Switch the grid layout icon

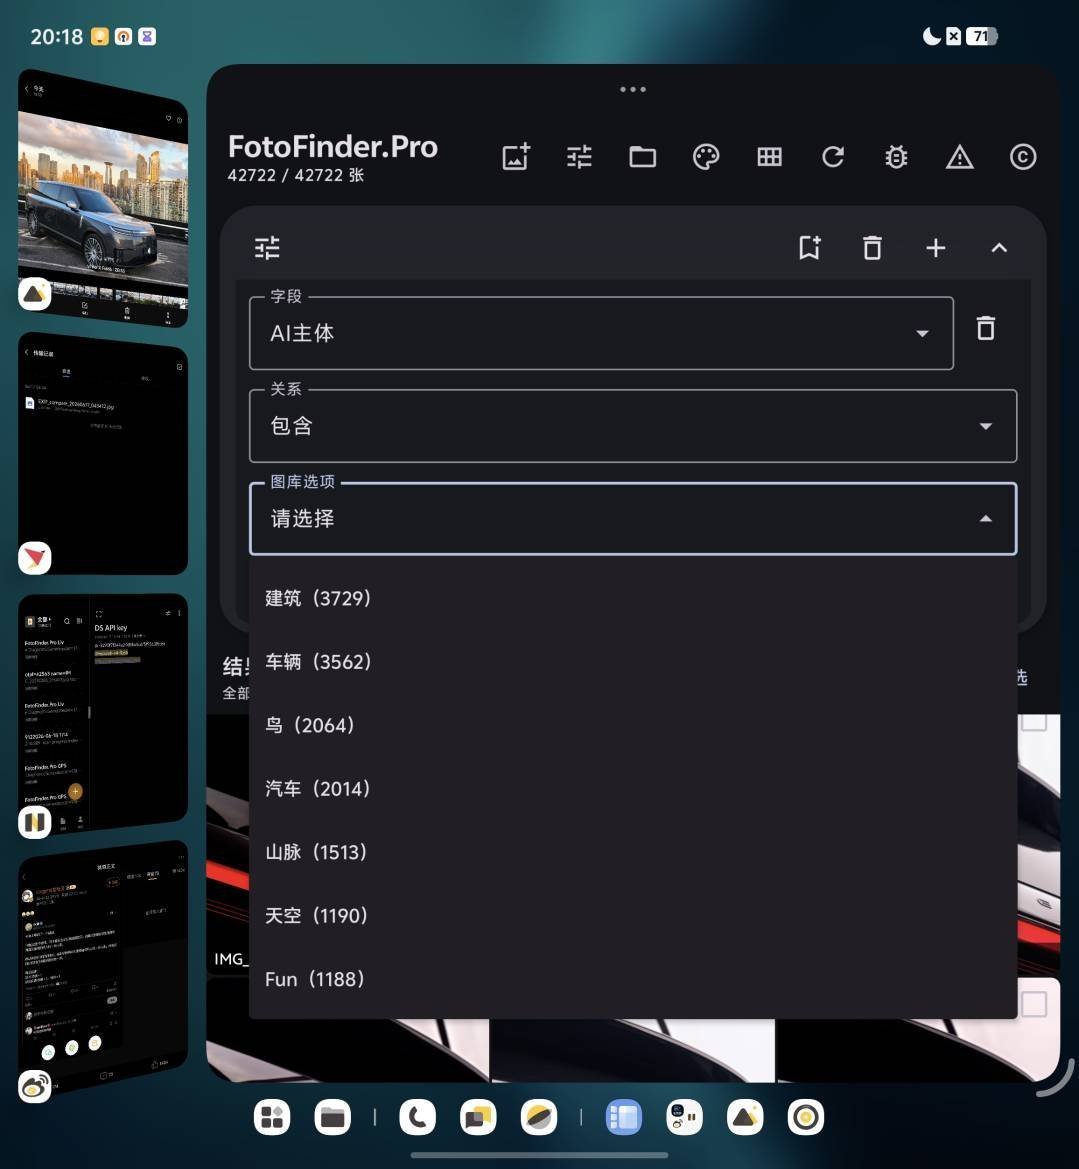pos(770,157)
